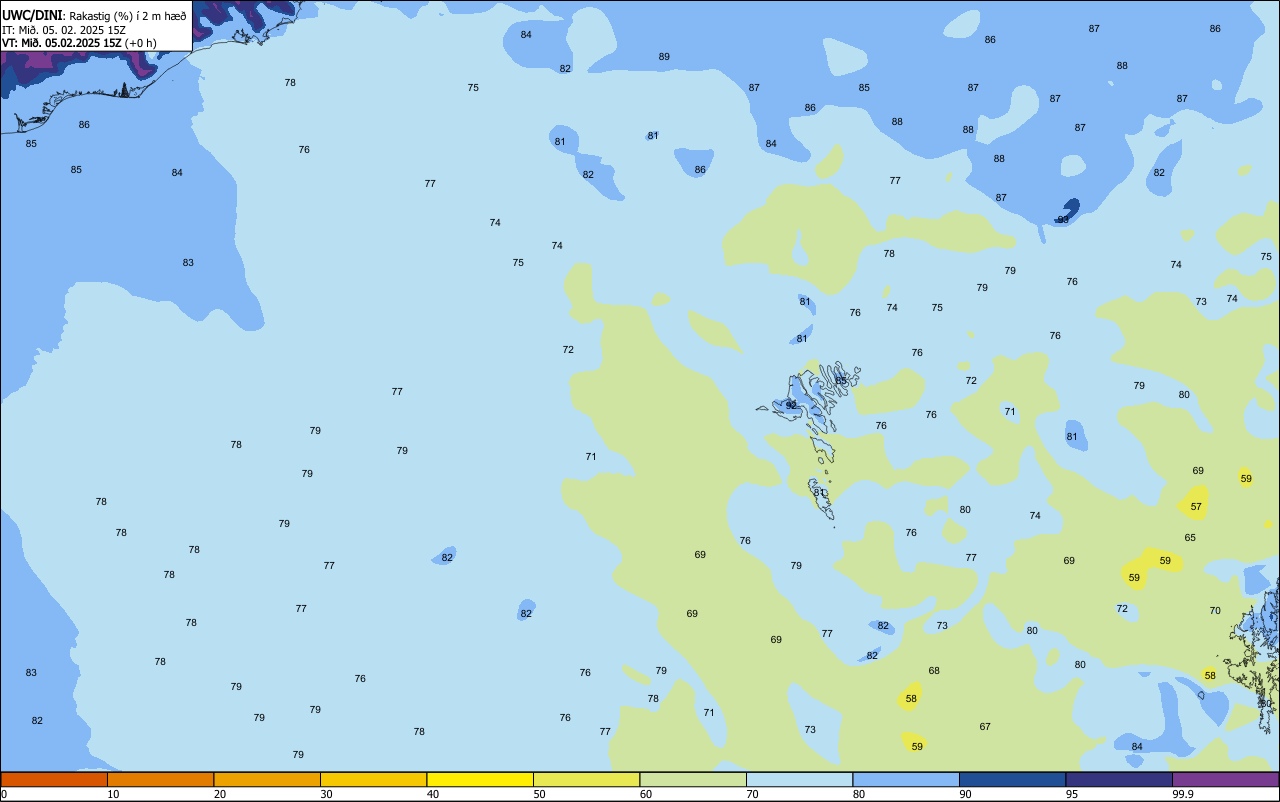Click the 'IT: Mið. 05. 02. 2025 15Z' line
This screenshot has width=1280, height=802.
click(x=64, y=29)
